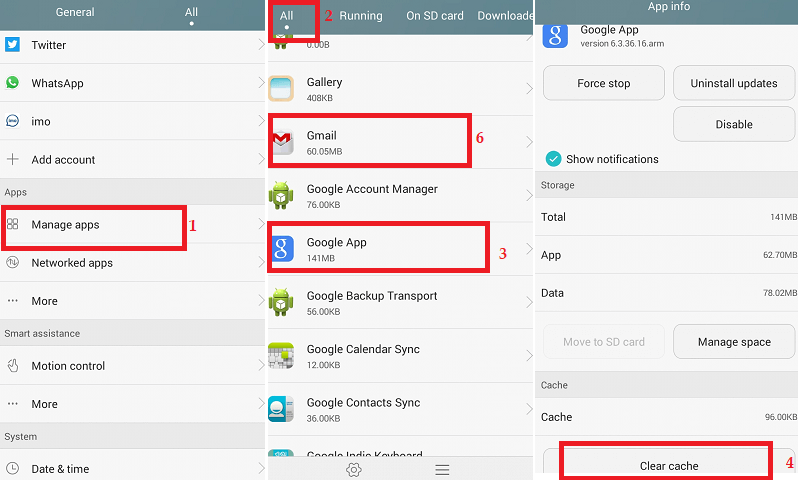Screen dimensions: 798x480
Task: Select the On SD card tab
Action: tap(435, 16)
